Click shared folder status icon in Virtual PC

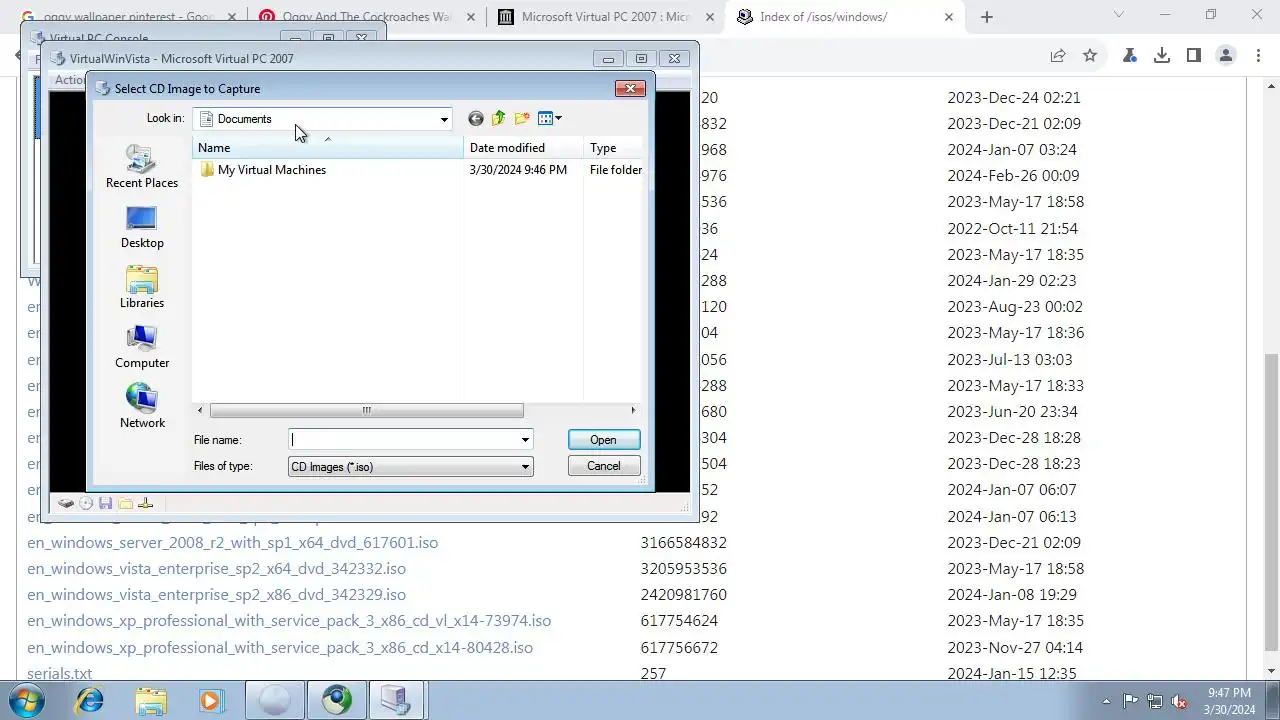point(125,504)
